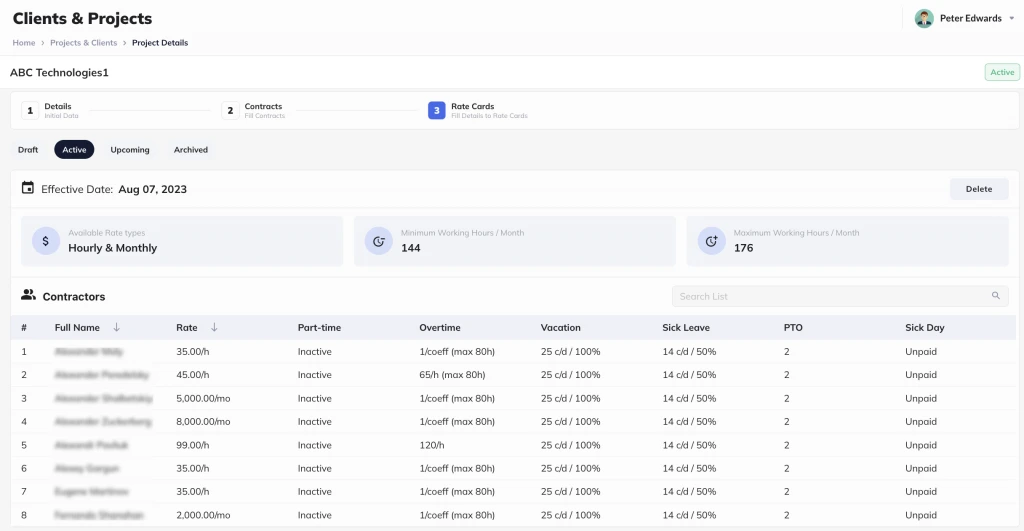Viewport: 1024px width, 531px height.
Task: Select the Active rate cards tab
Action: [x=74, y=150]
